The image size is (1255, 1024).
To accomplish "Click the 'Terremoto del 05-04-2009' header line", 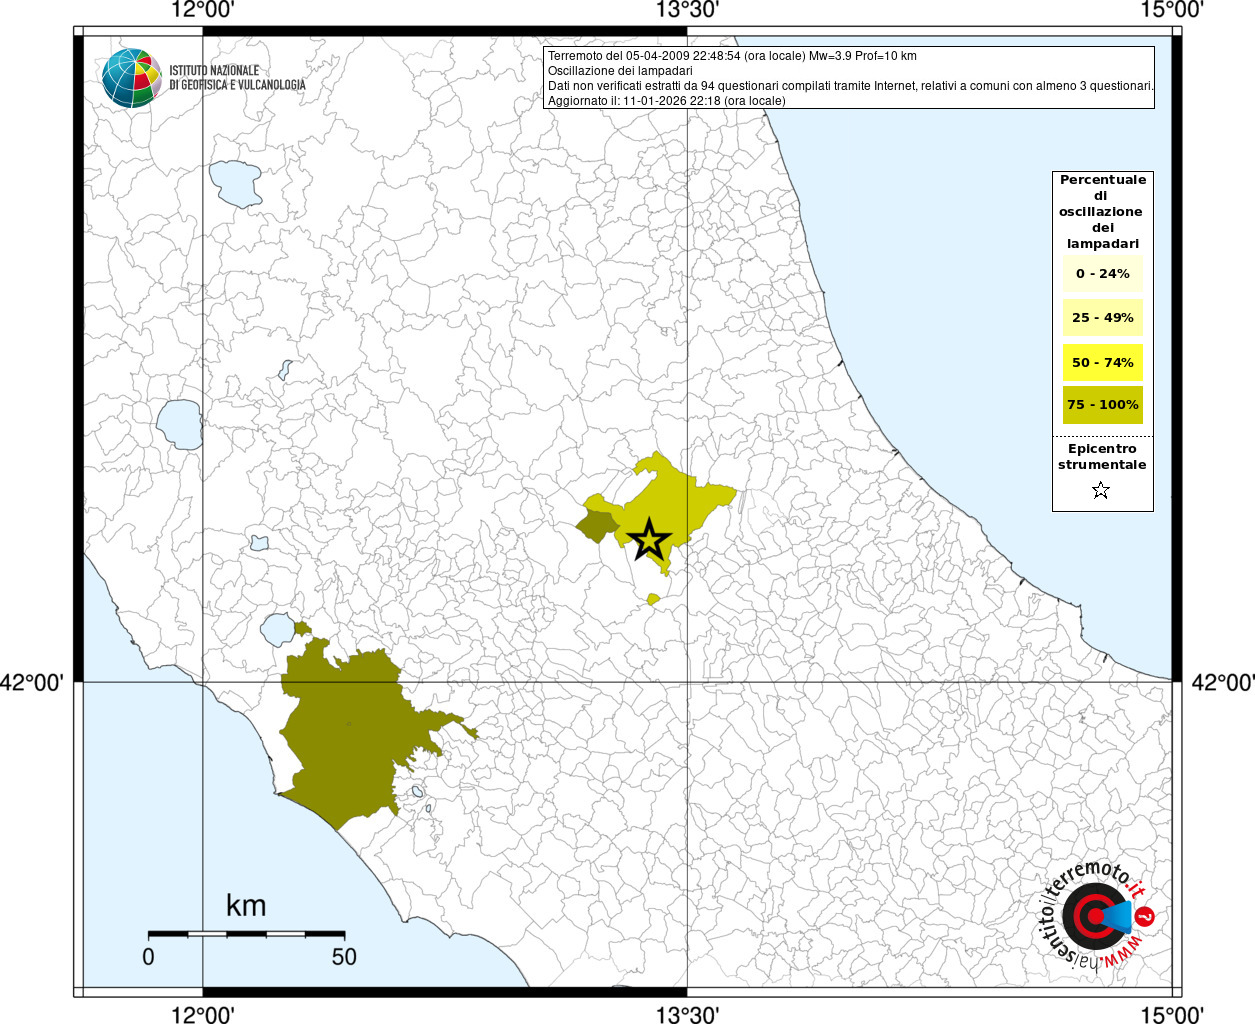I will (732, 56).
